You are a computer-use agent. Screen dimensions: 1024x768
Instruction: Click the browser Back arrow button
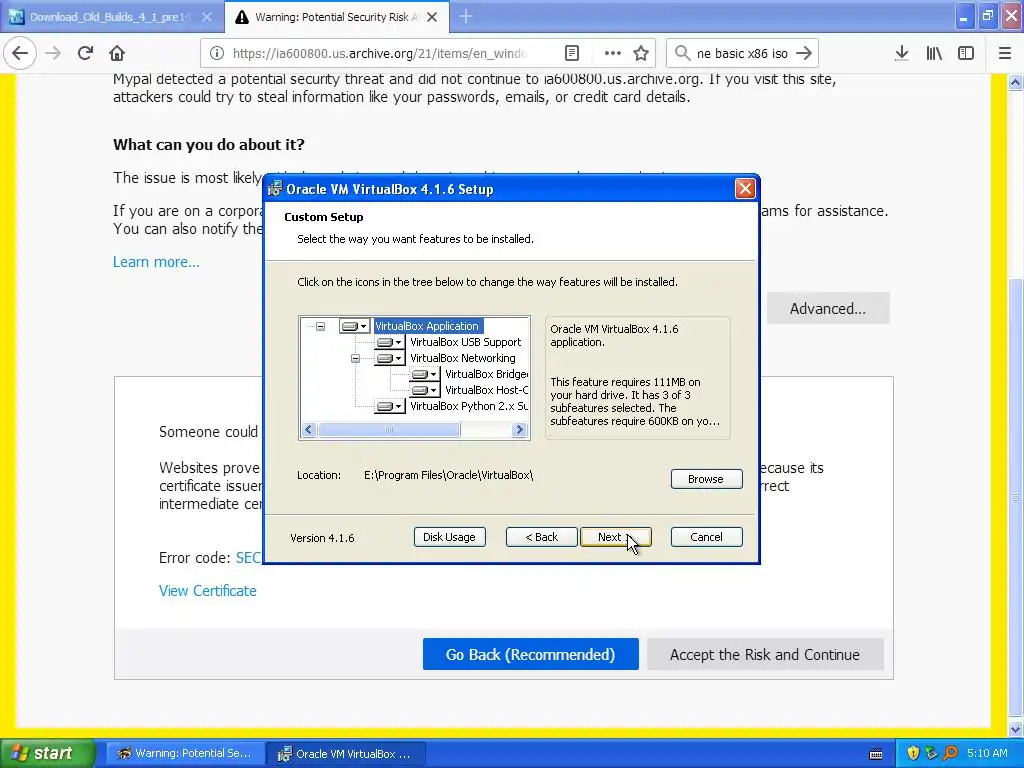click(x=20, y=53)
